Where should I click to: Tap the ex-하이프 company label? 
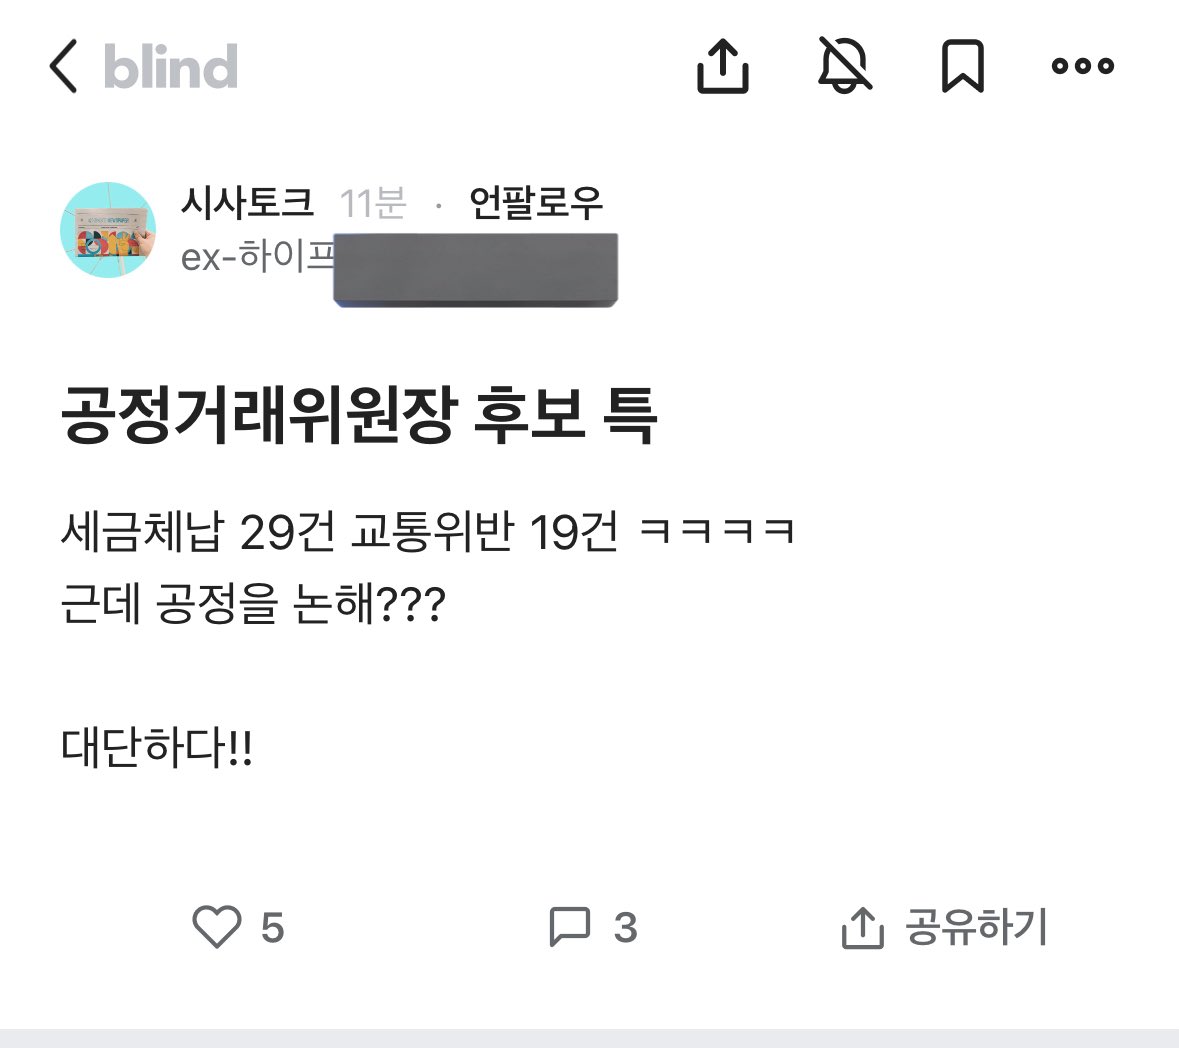(x=258, y=256)
